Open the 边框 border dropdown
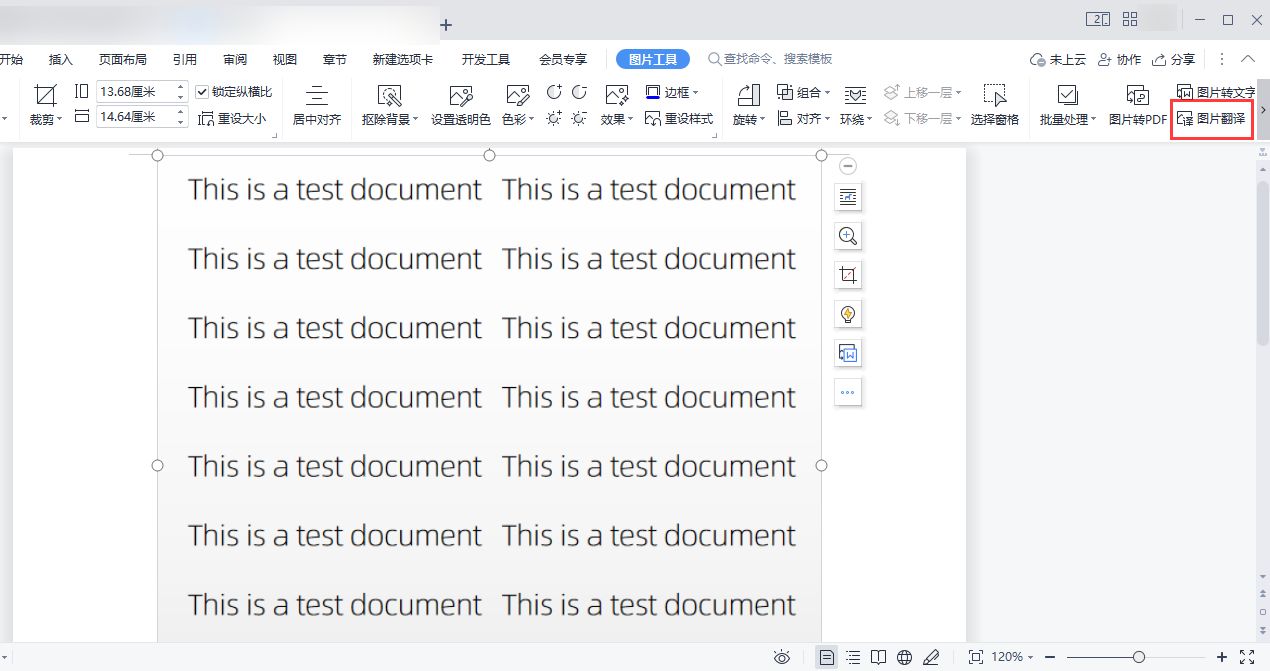The height and width of the screenshot is (671, 1270). click(672, 92)
